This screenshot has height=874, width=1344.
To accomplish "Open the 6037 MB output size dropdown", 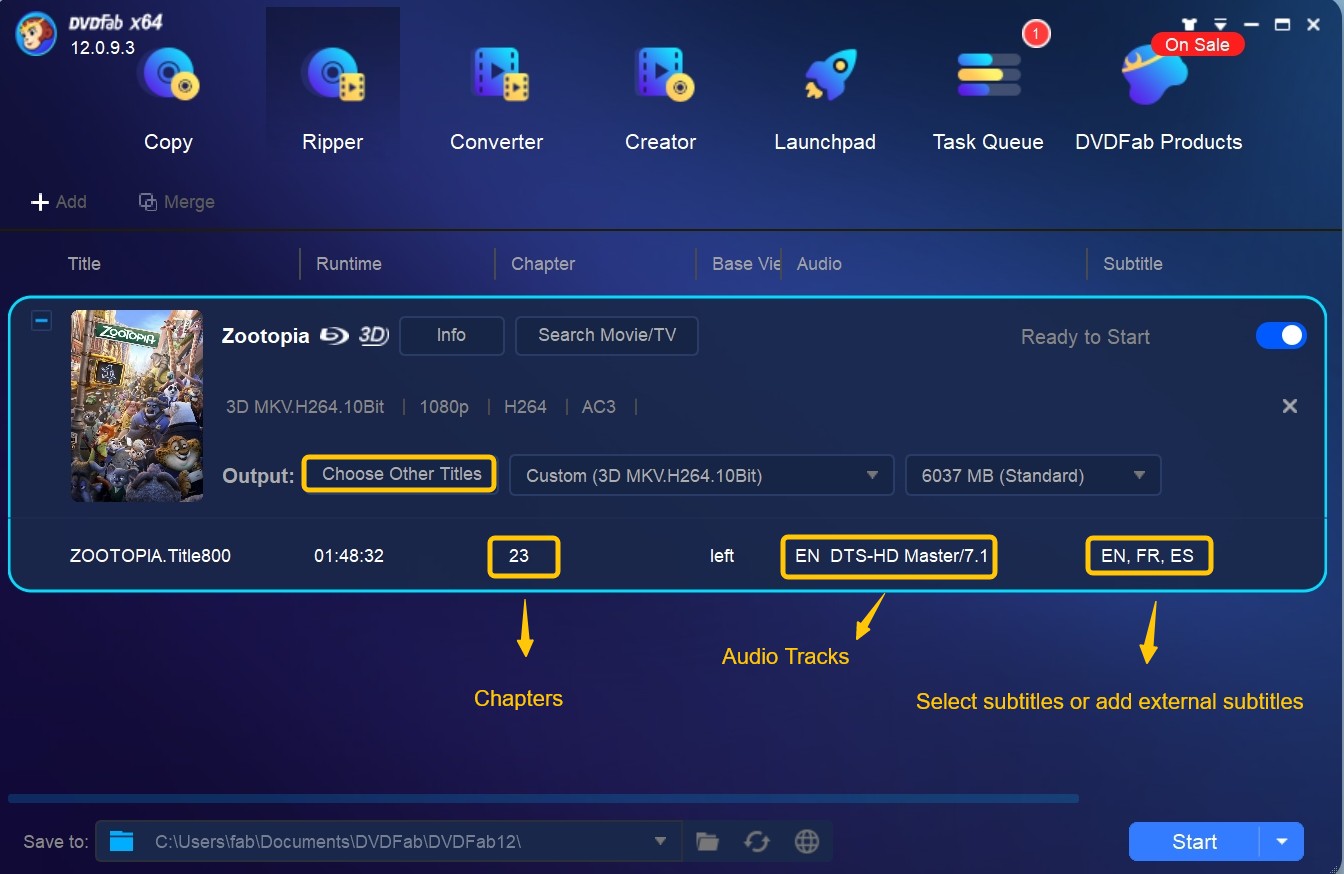I will (x=1033, y=476).
